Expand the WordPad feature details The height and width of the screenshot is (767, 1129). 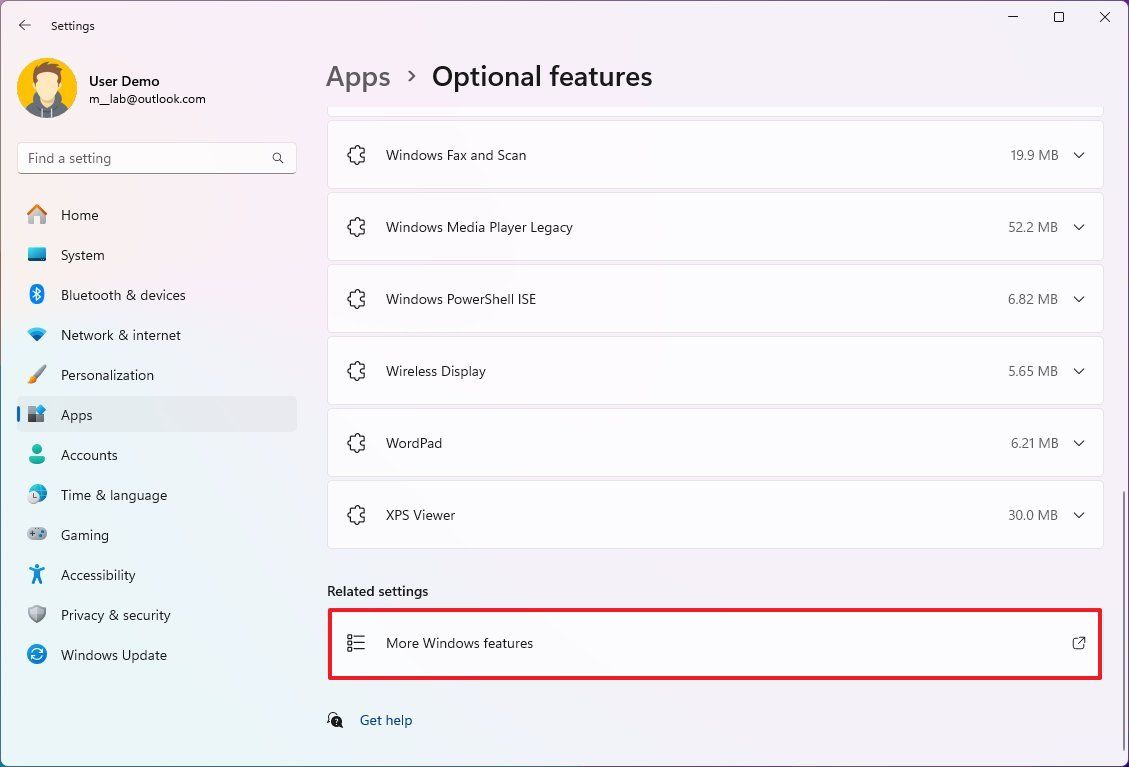pyautogui.click(x=1079, y=443)
